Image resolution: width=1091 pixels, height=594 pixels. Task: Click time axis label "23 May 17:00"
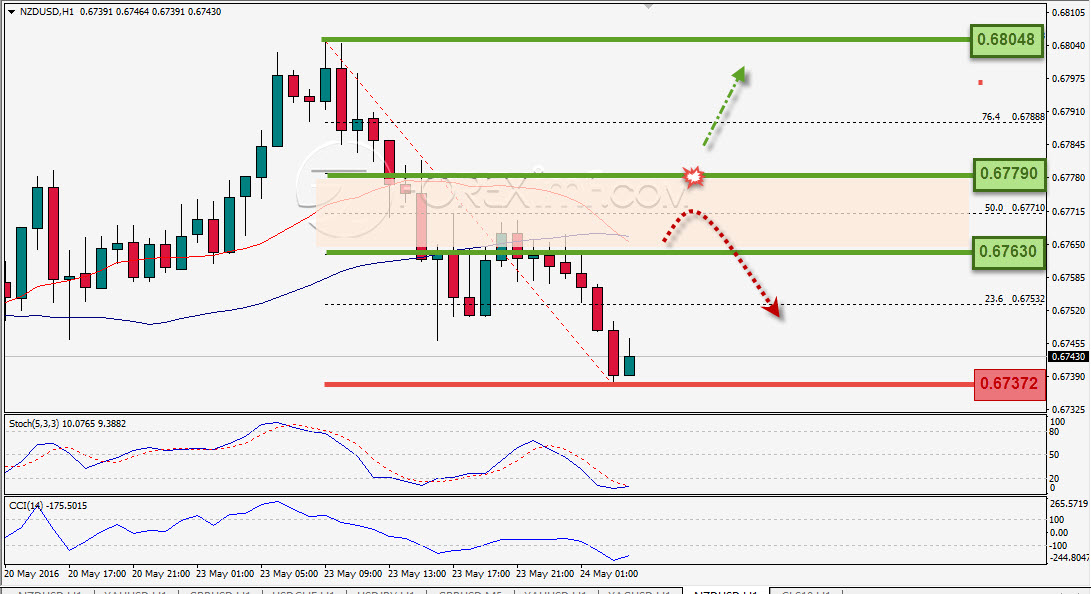coord(481,574)
